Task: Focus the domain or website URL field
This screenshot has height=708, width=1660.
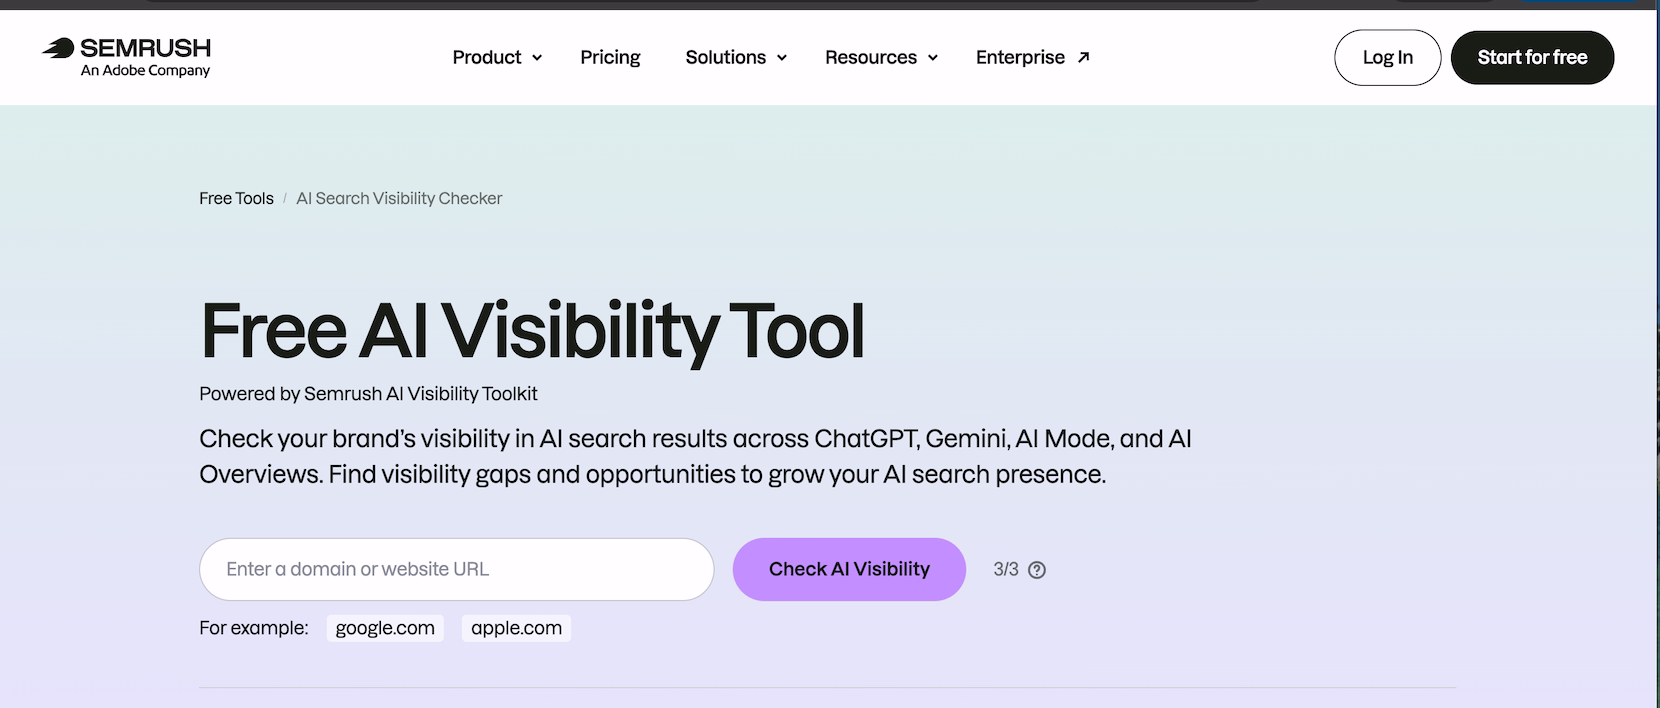Action: 457,569
